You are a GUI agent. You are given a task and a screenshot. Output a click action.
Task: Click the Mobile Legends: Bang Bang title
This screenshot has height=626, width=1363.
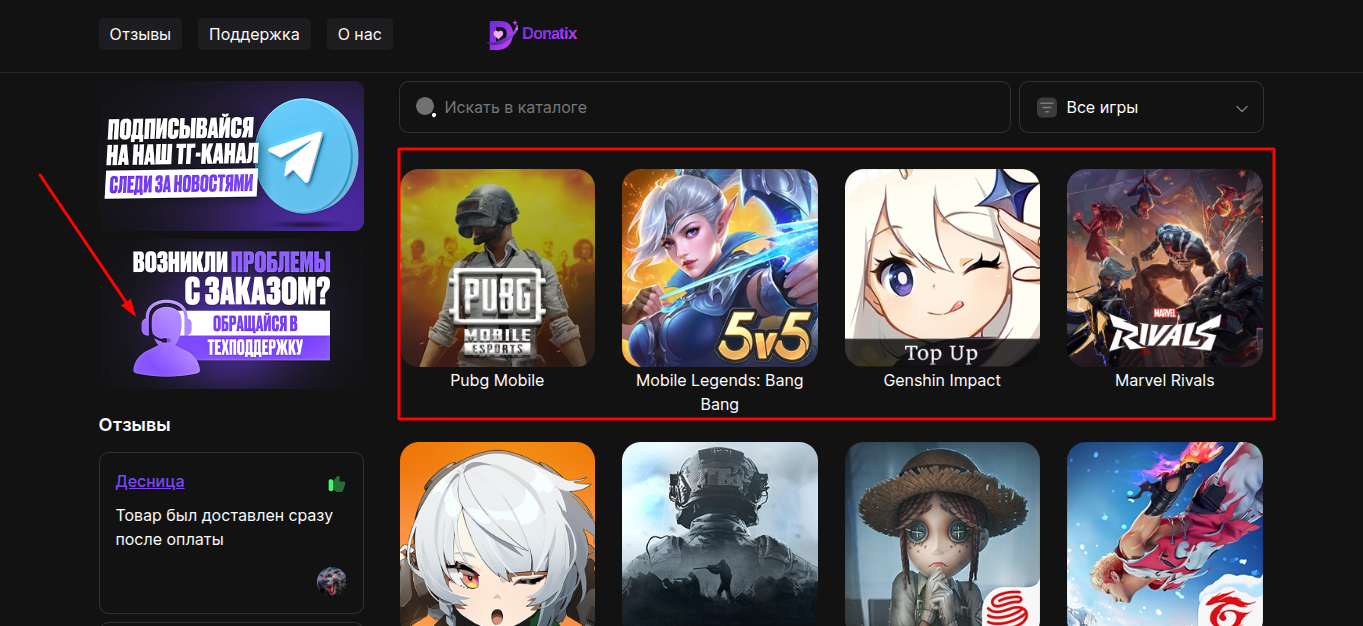[720, 393]
